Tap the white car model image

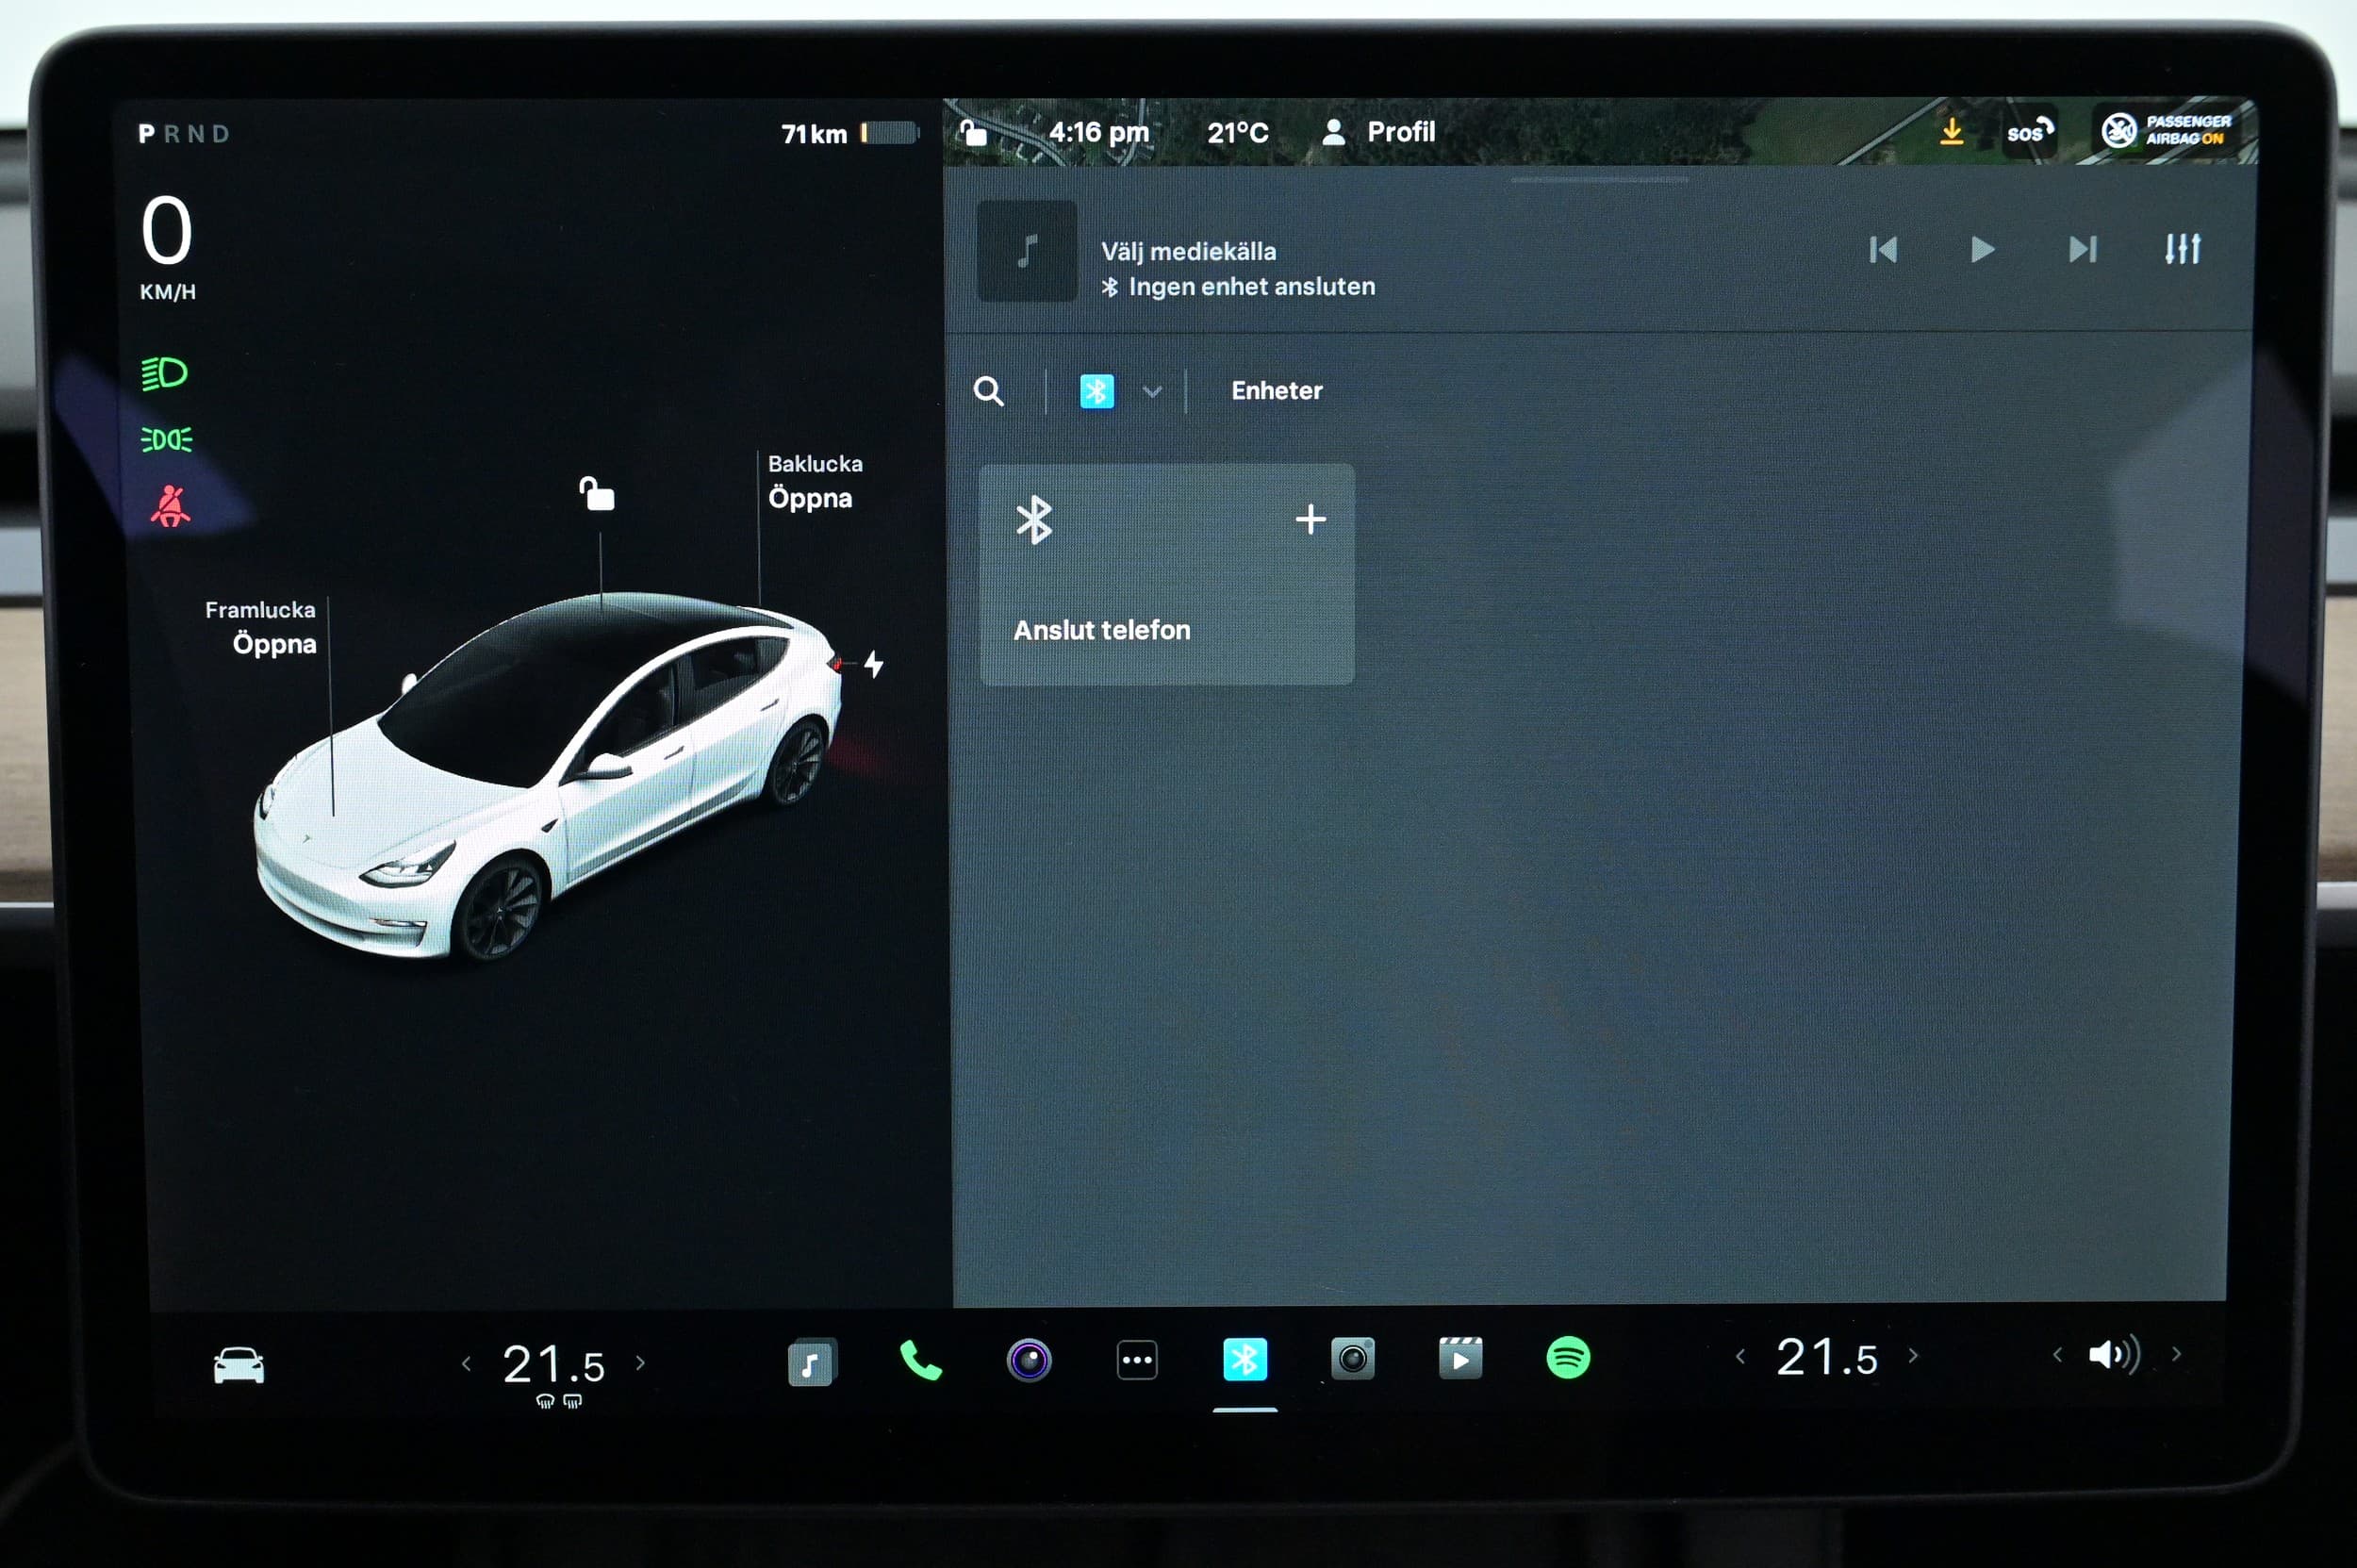click(548, 775)
